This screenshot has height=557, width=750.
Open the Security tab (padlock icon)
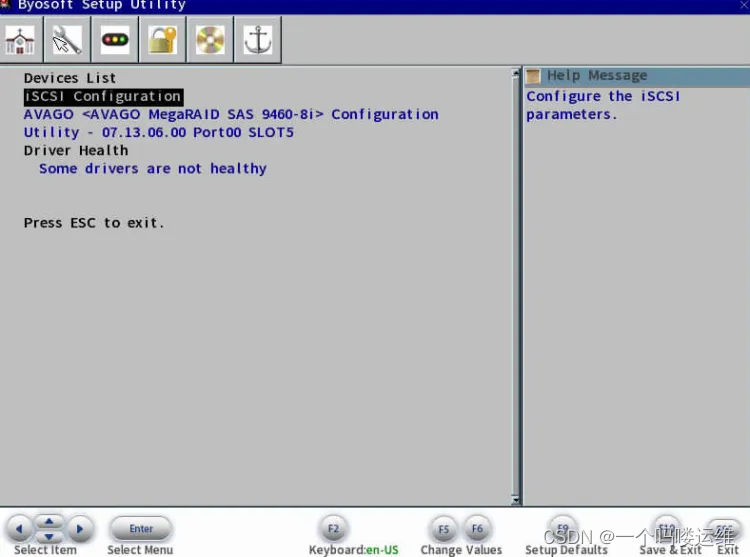point(163,40)
